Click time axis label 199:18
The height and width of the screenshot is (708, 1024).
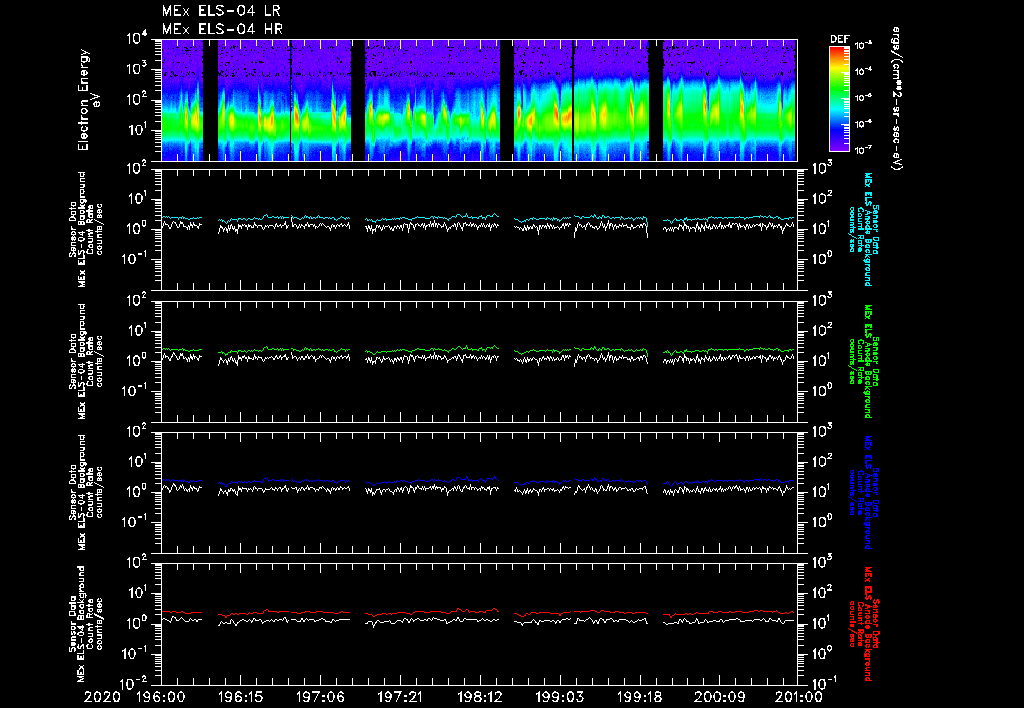pos(639,698)
